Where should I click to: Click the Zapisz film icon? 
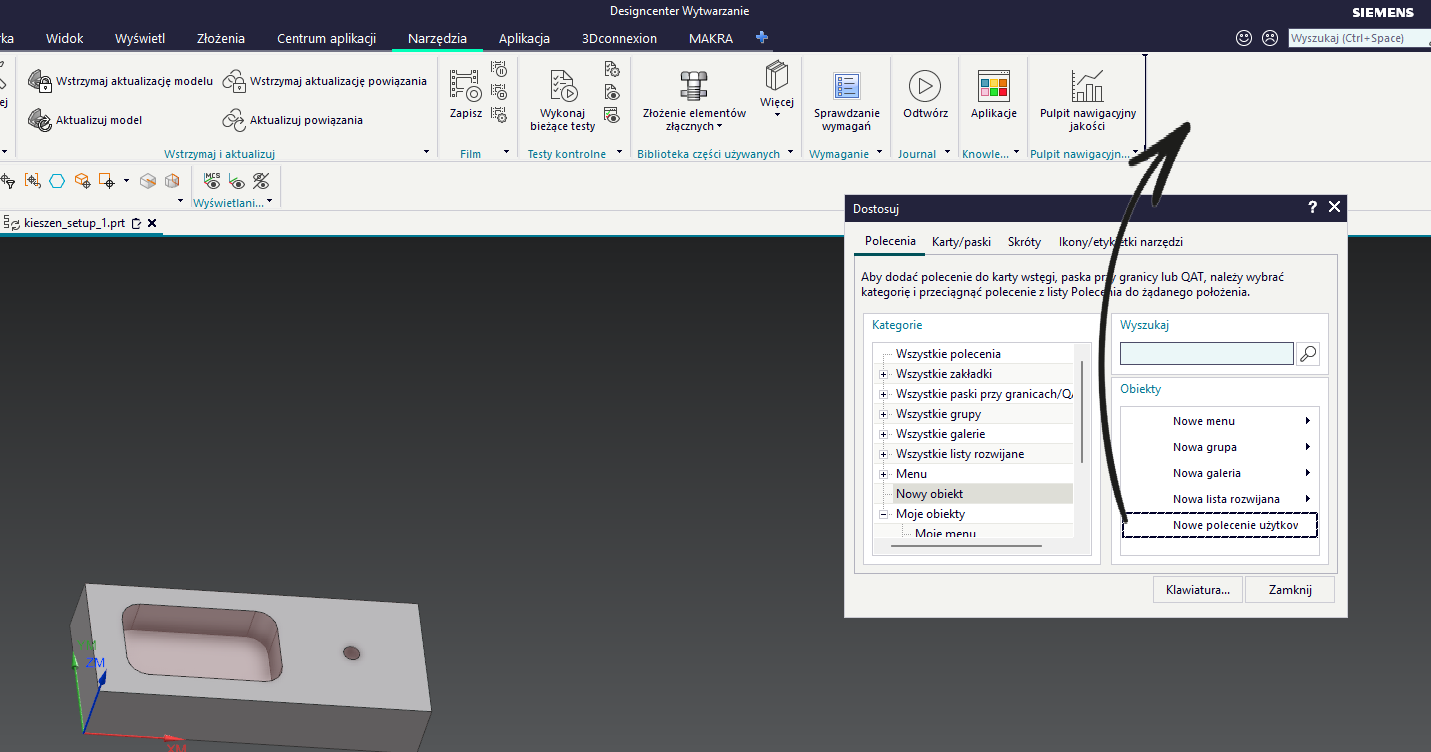[465, 86]
